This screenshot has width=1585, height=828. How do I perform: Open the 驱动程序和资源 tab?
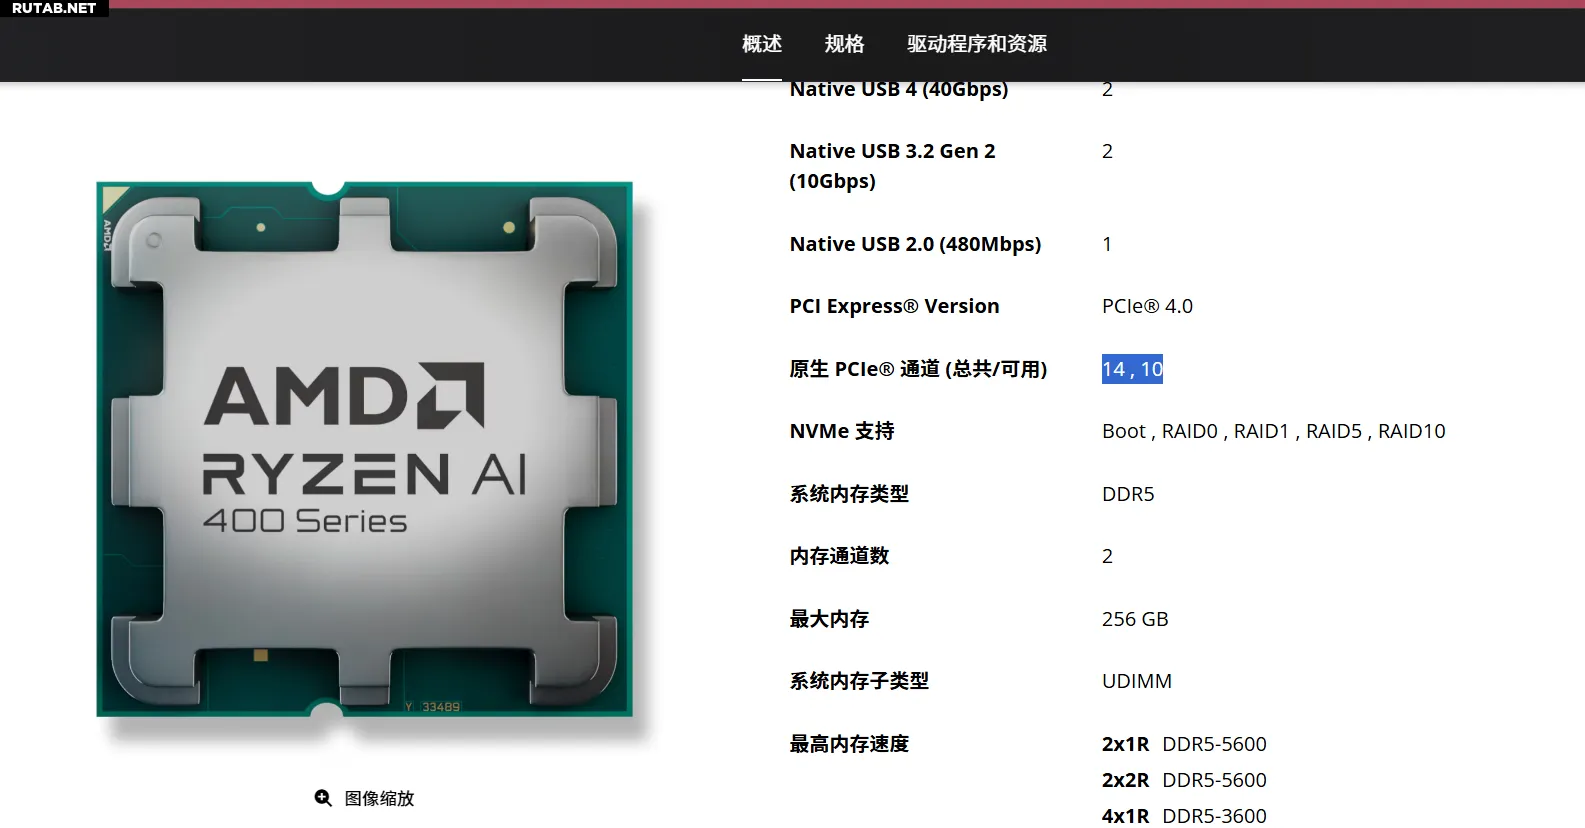[x=977, y=44]
